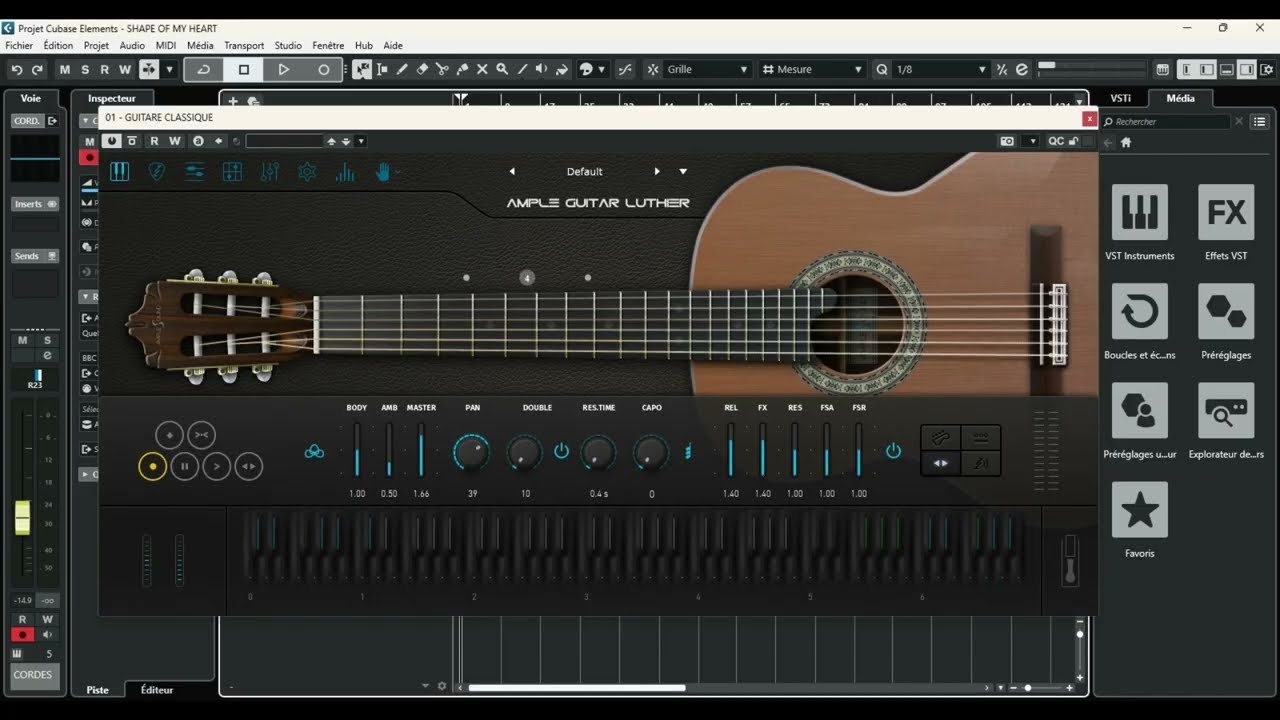The width and height of the screenshot is (1280, 720).
Task: Select the Range Selection tool
Action: tap(382, 69)
